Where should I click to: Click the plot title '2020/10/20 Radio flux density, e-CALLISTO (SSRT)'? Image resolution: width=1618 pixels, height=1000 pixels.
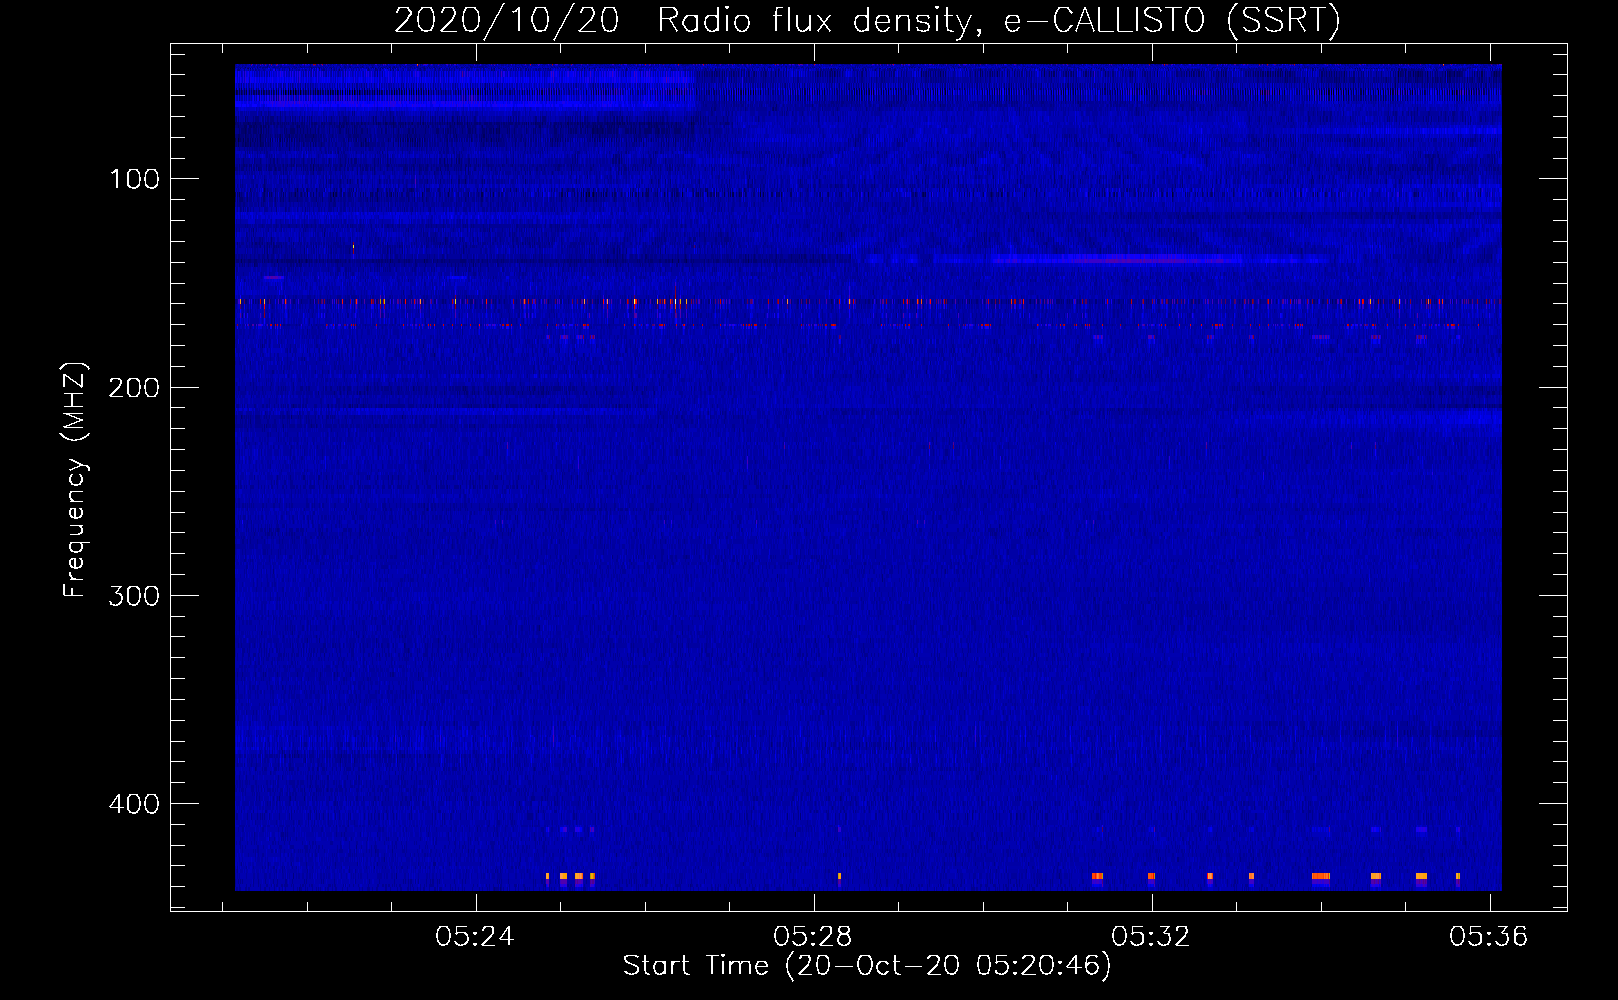pos(867,20)
